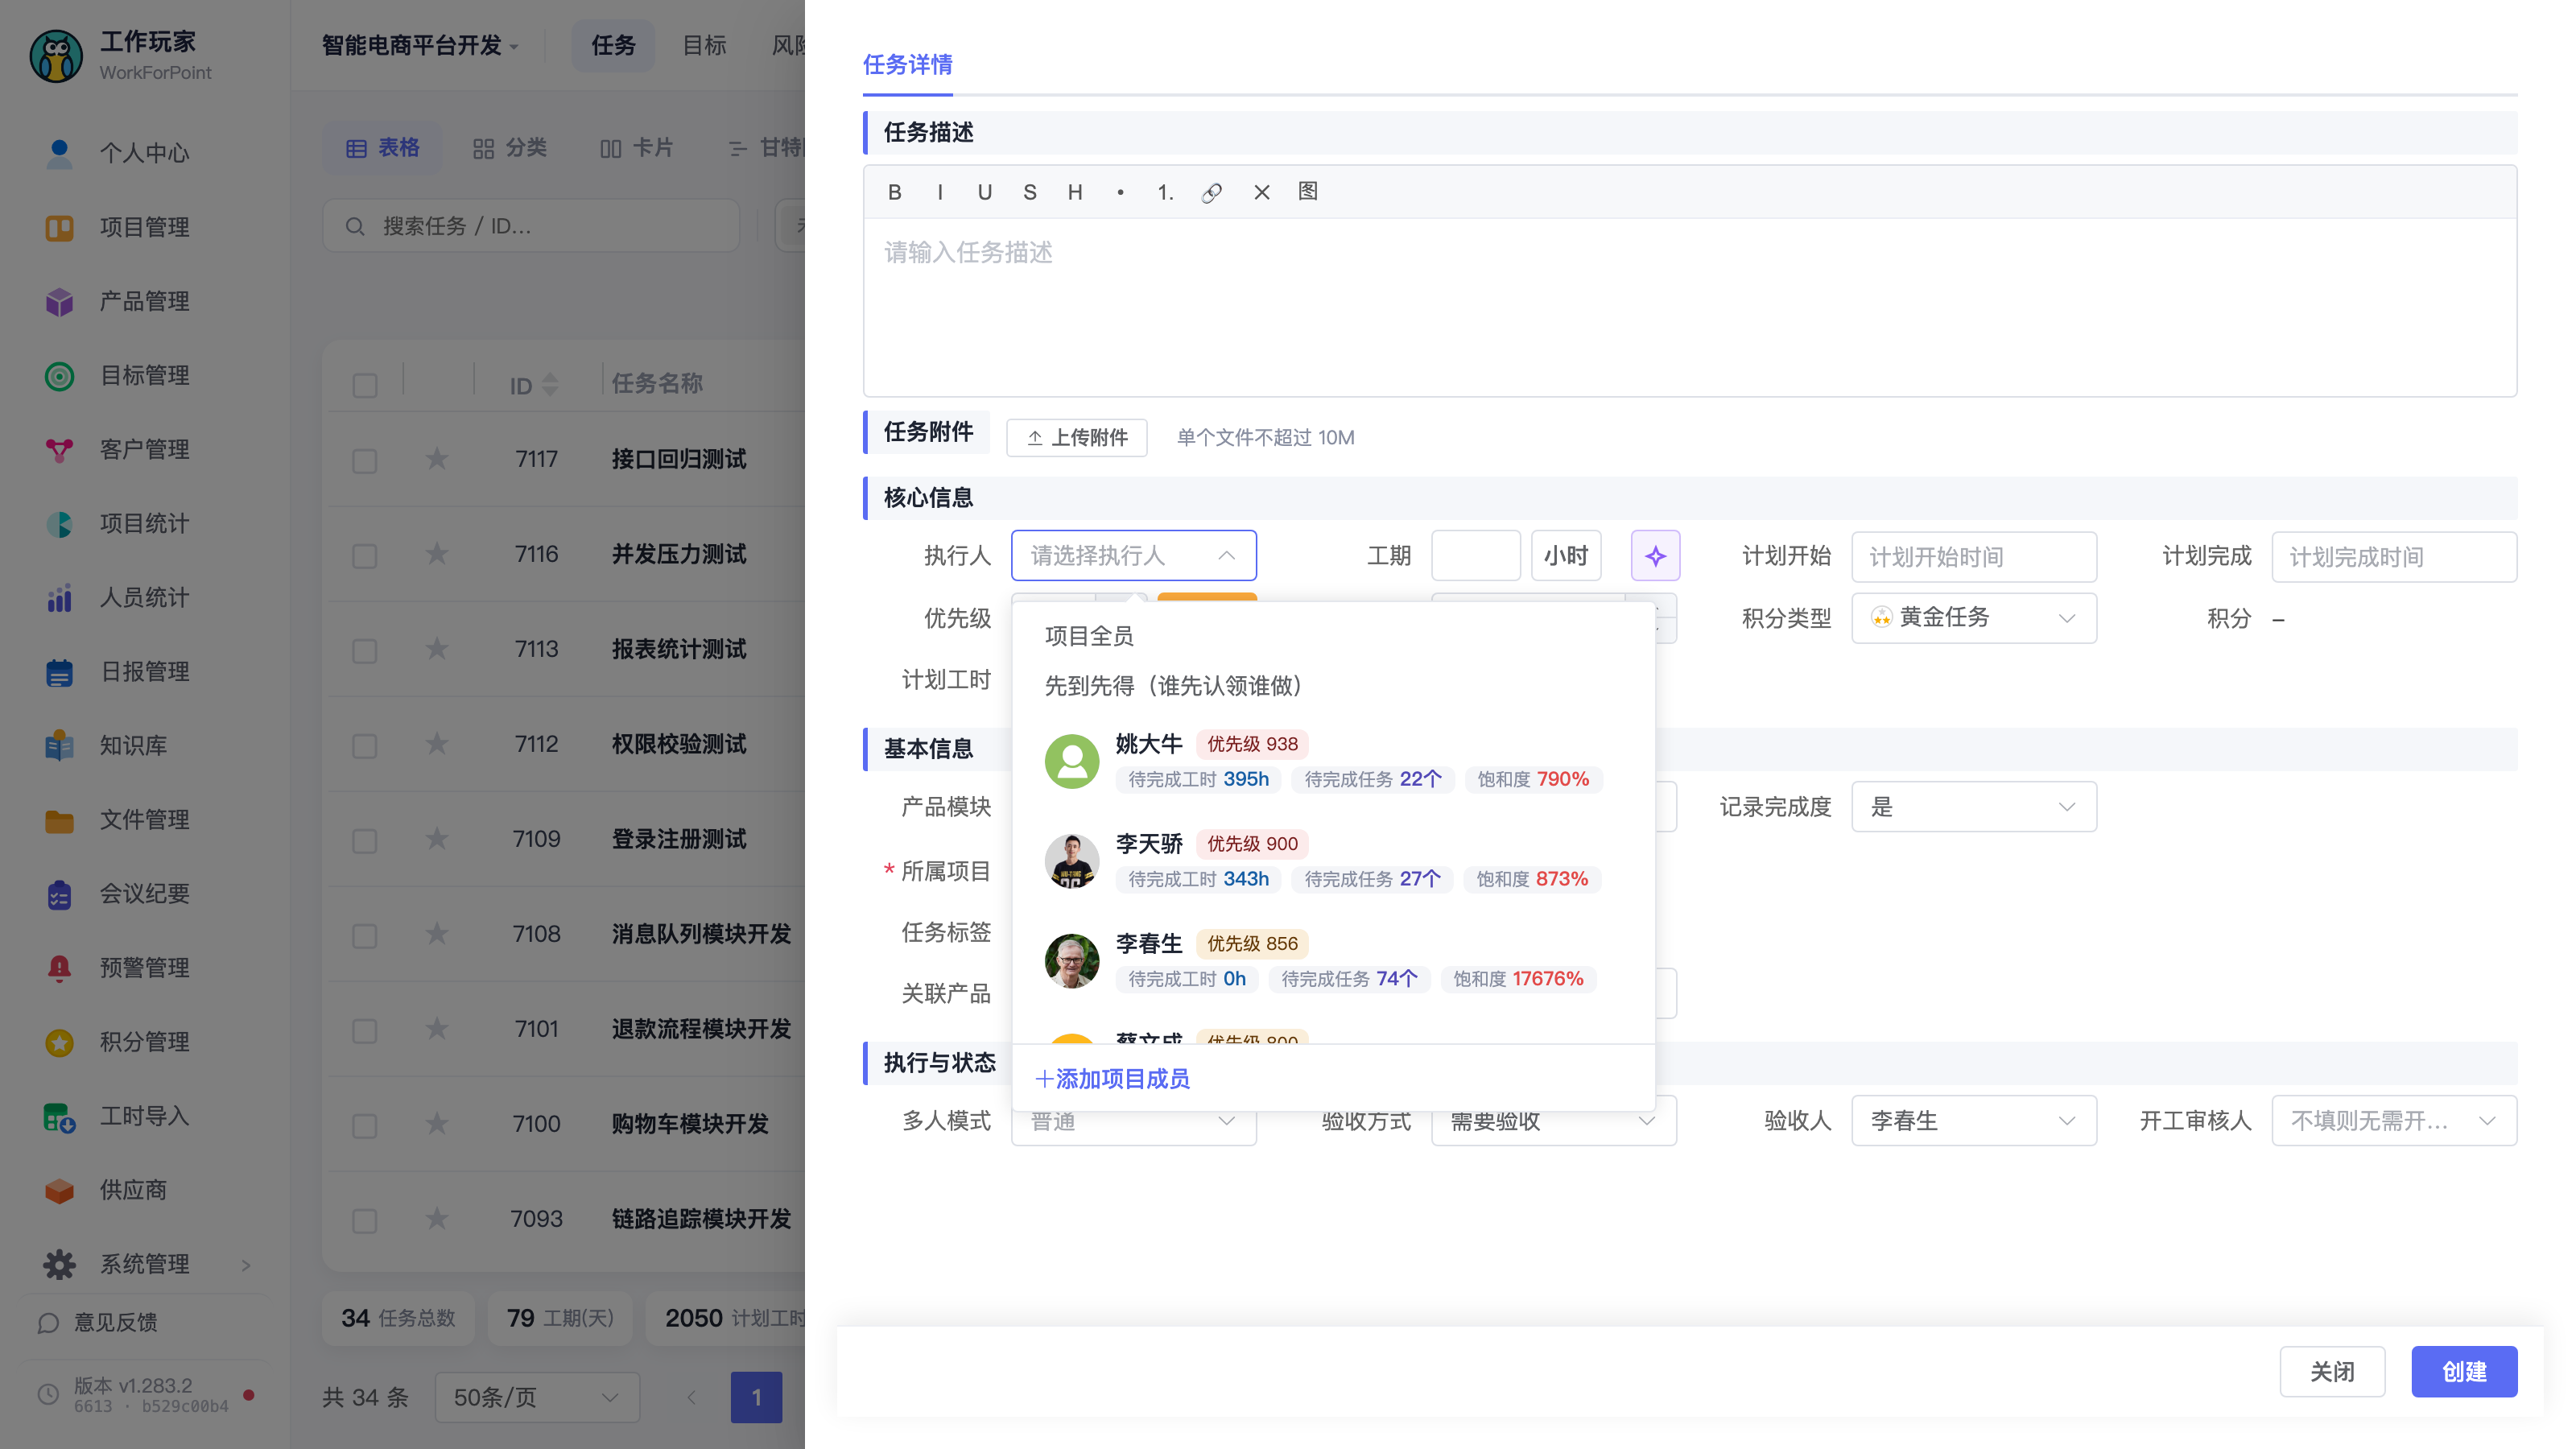Viewport: 2576px width, 1449px height.
Task: Apply italic formatting in editor toolbar
Action: point(939,192)
